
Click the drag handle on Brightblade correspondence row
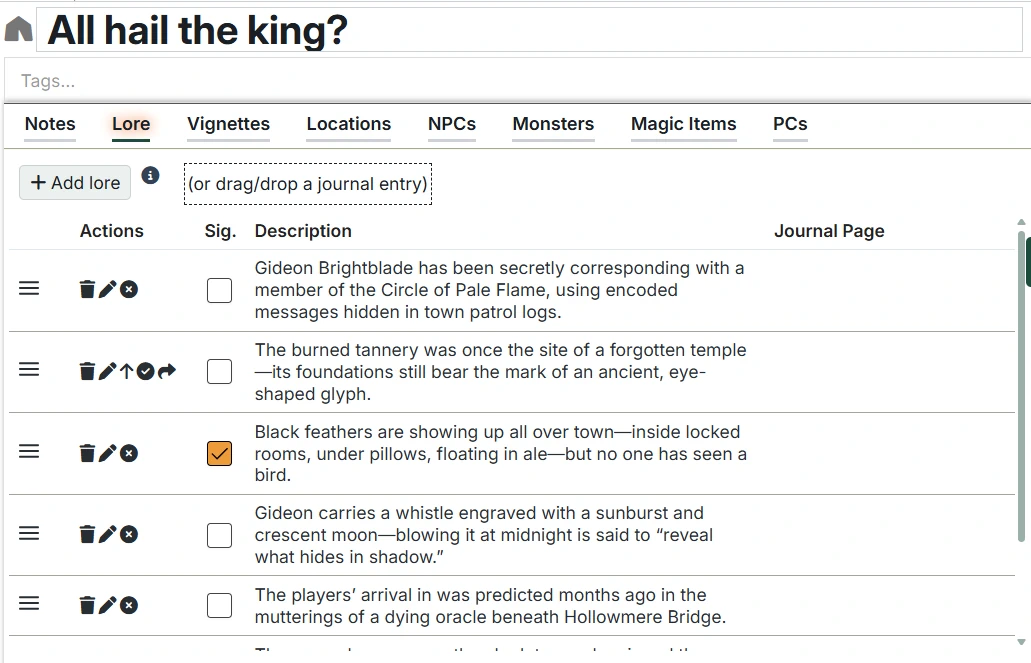pos(30,289)
